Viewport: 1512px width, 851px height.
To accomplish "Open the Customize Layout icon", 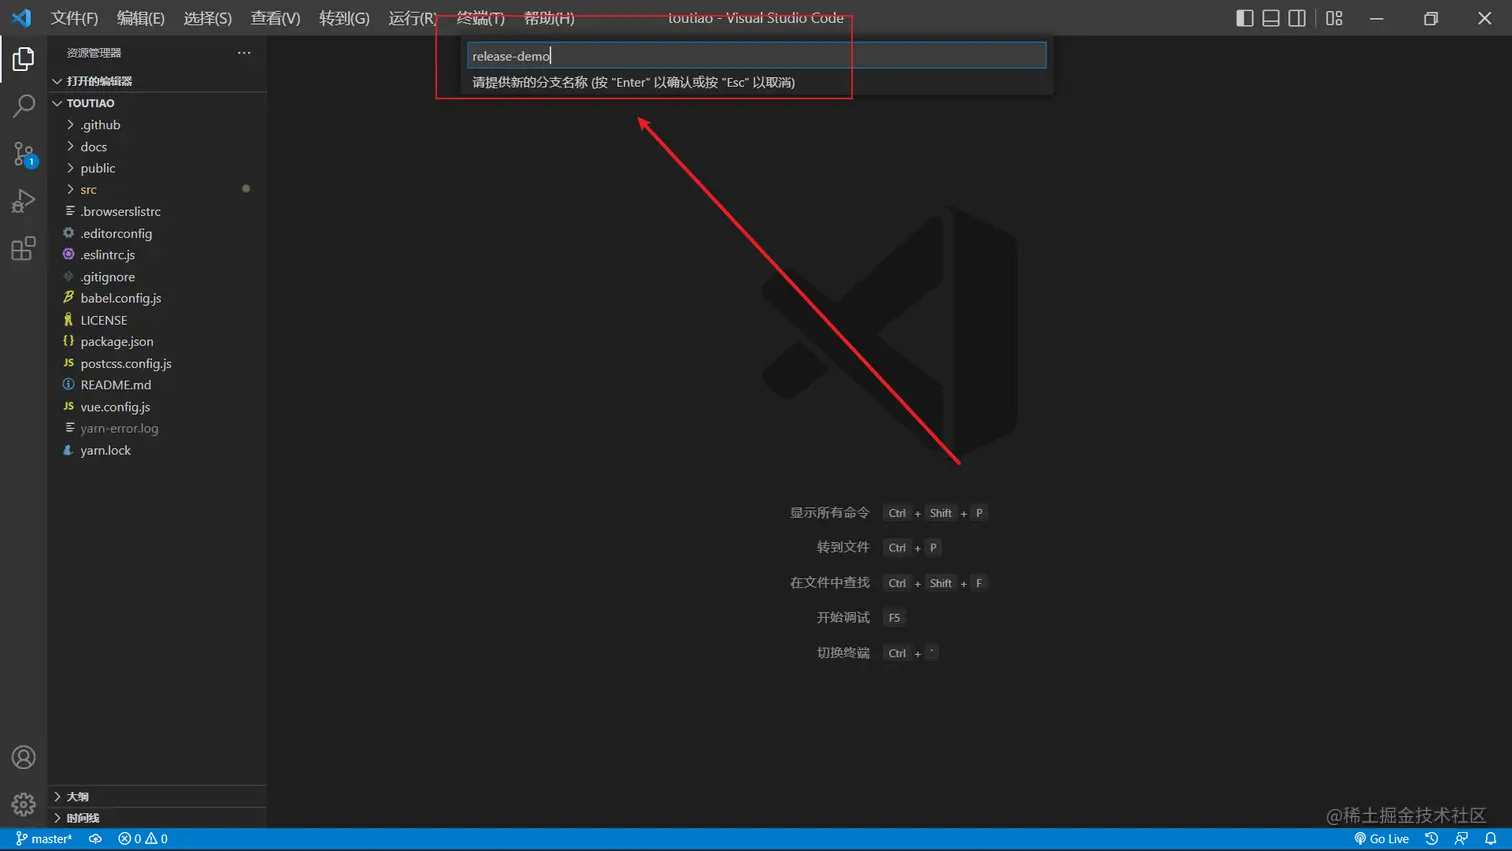I will [x=1334, y=18].
